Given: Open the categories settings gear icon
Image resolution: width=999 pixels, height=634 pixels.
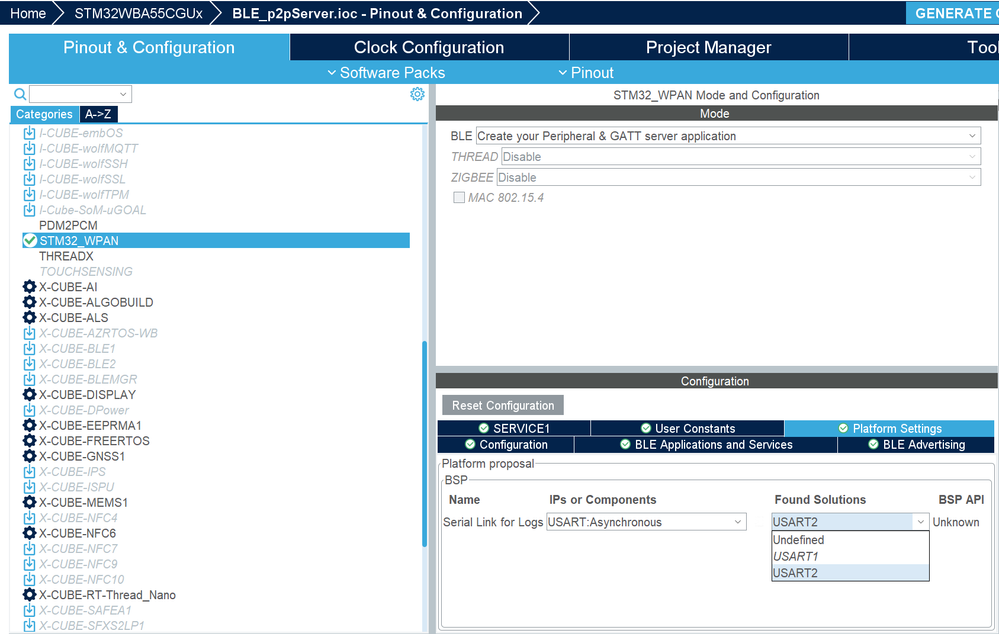Looking at the screenshot, I should tap(417, 94).
